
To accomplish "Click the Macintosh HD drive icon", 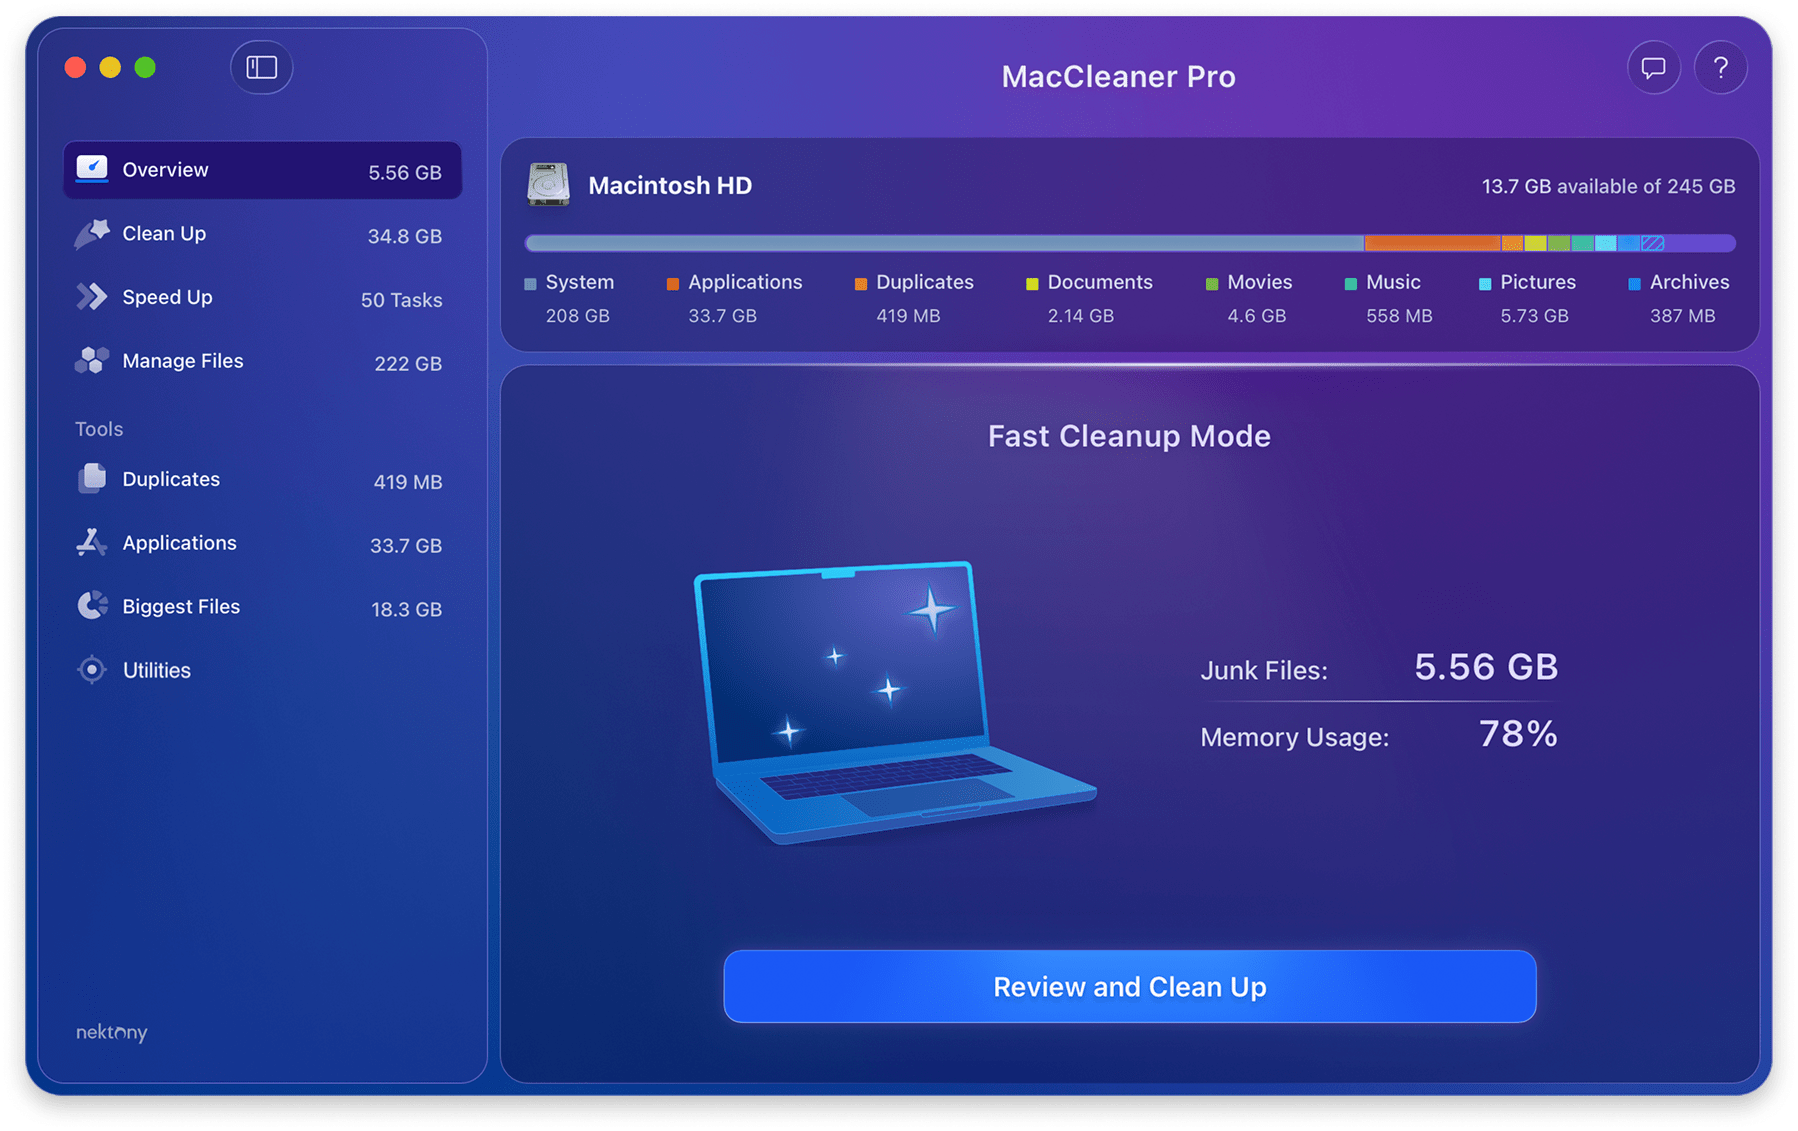I will point(548,185).
